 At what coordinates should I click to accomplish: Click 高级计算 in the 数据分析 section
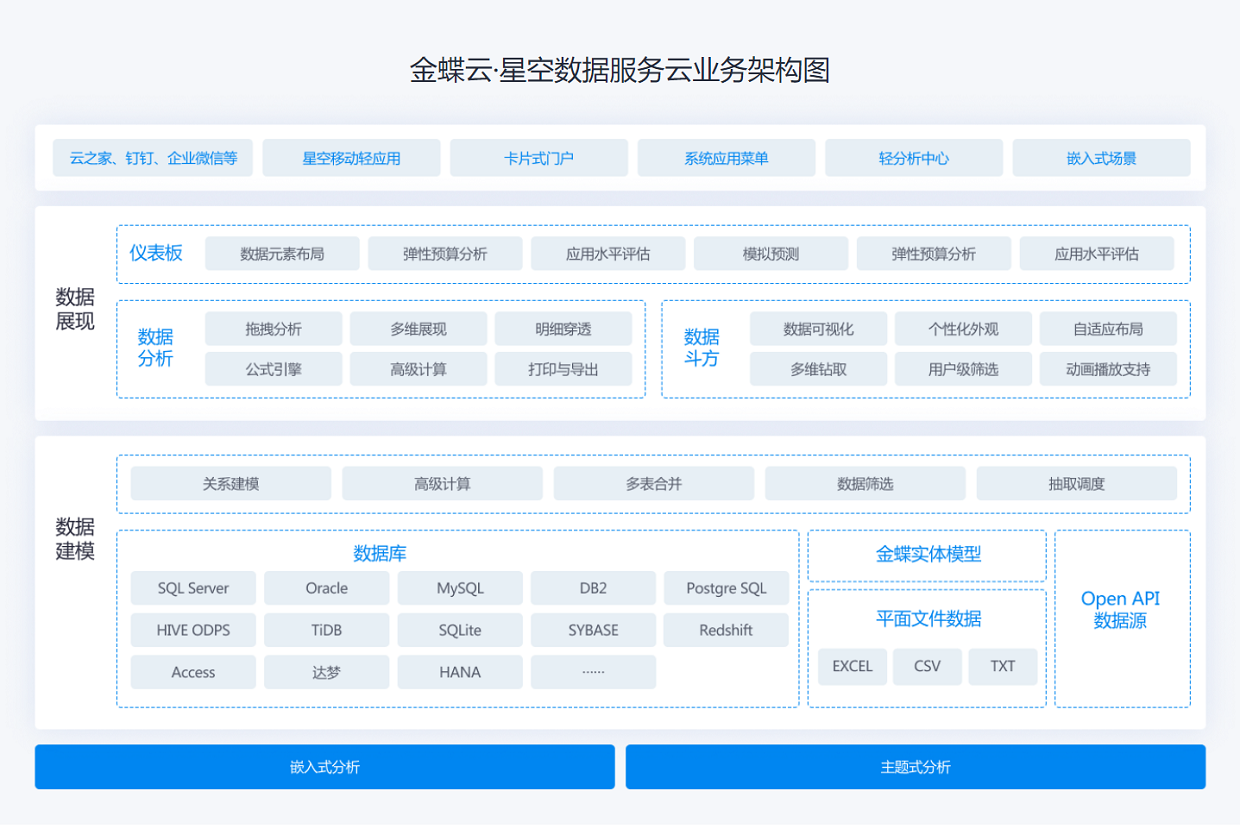pos(418,369)
